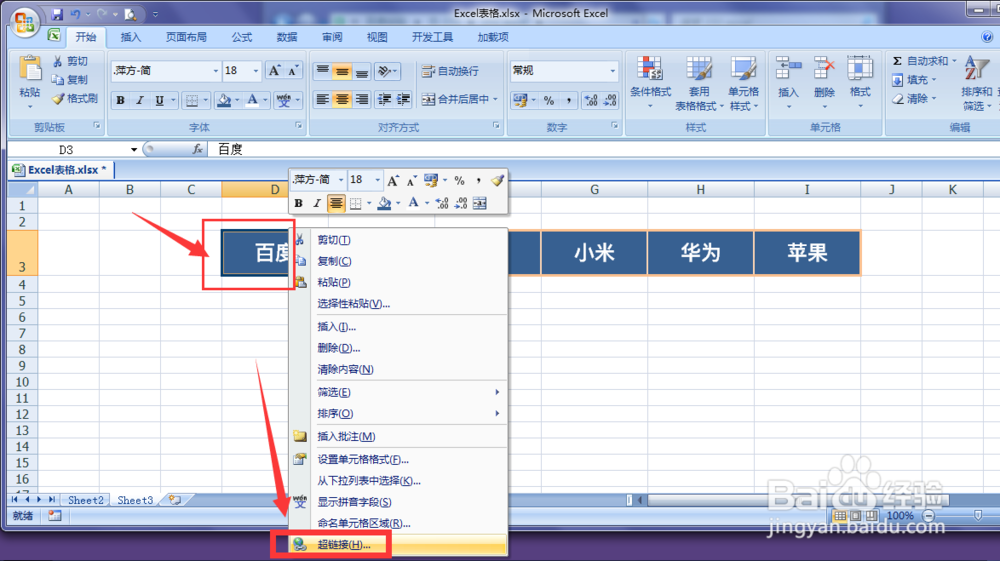Select the 华为 cell
This screenshot has height=561, width=1000.
(700, 253)
